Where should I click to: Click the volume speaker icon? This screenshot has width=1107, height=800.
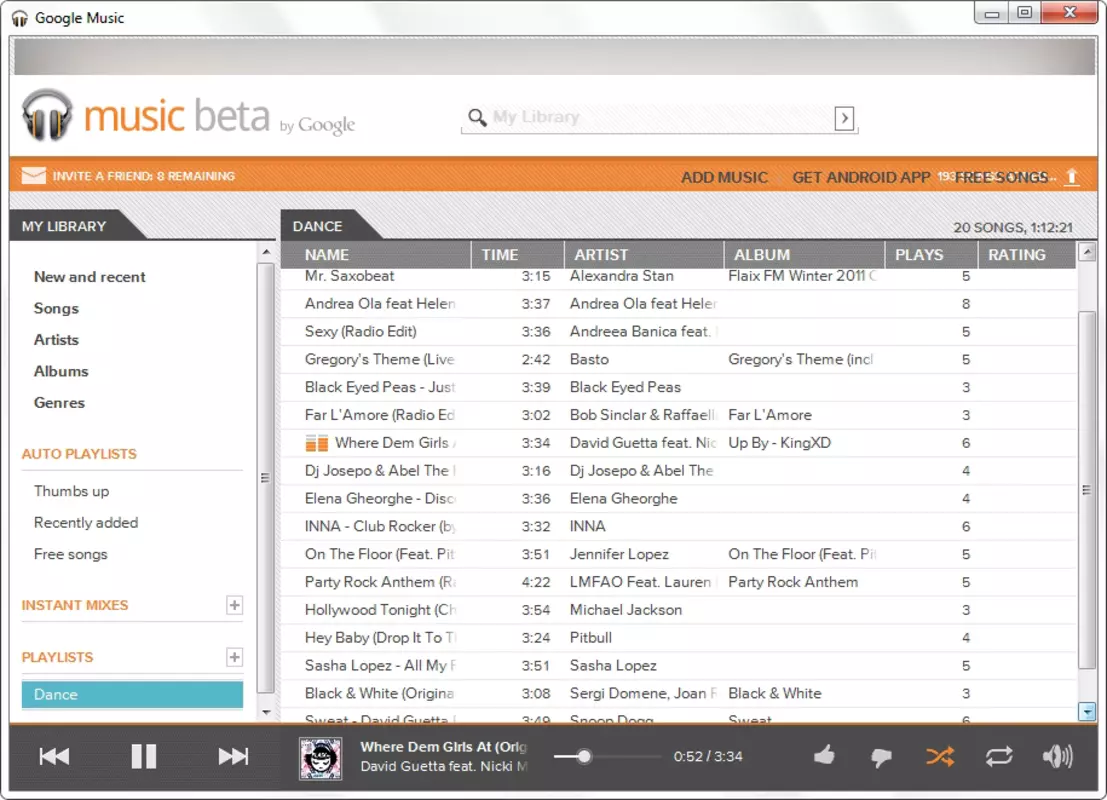(1057, 756)
